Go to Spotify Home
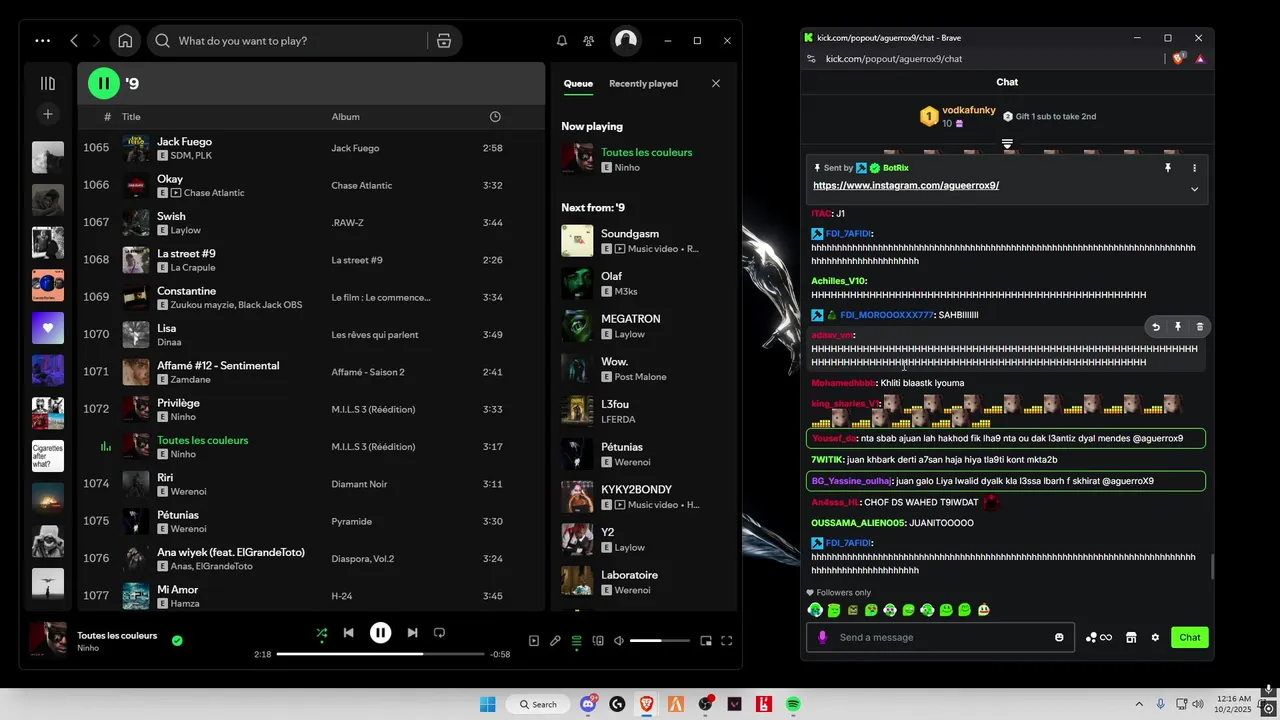The image size is (1280, 720). coord(125,41)
